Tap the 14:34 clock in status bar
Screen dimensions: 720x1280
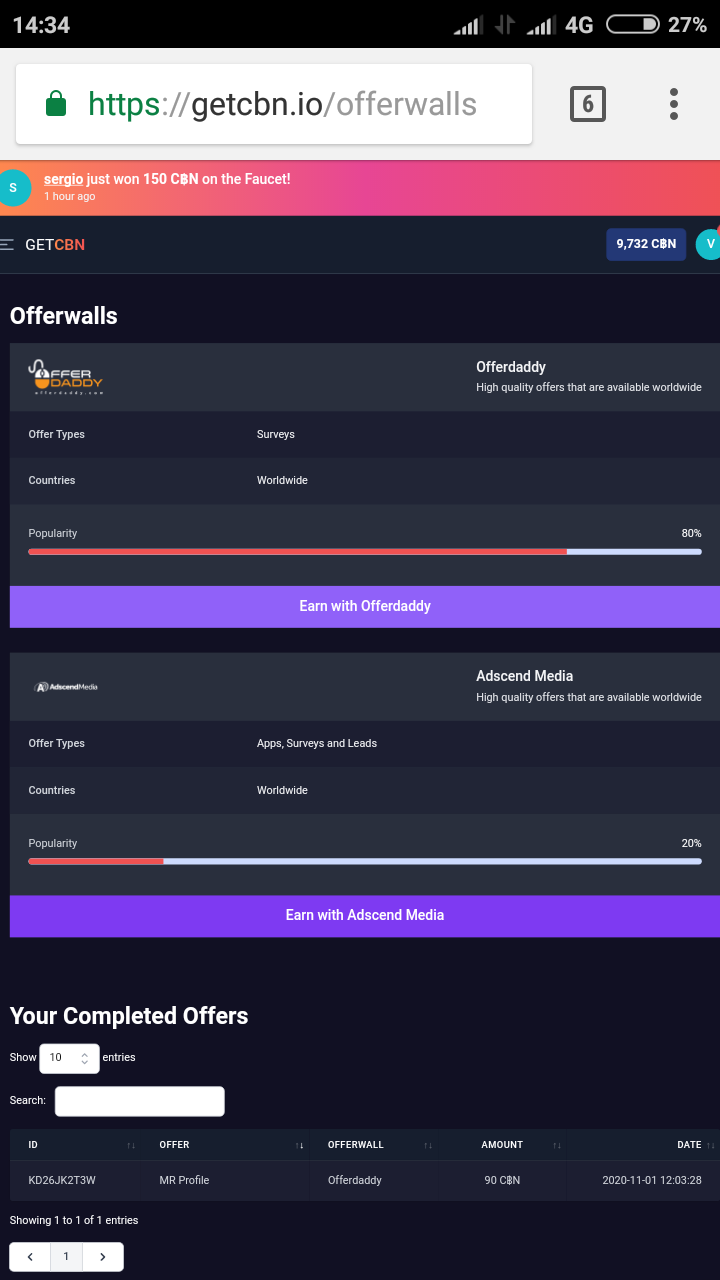click(41, 25)
